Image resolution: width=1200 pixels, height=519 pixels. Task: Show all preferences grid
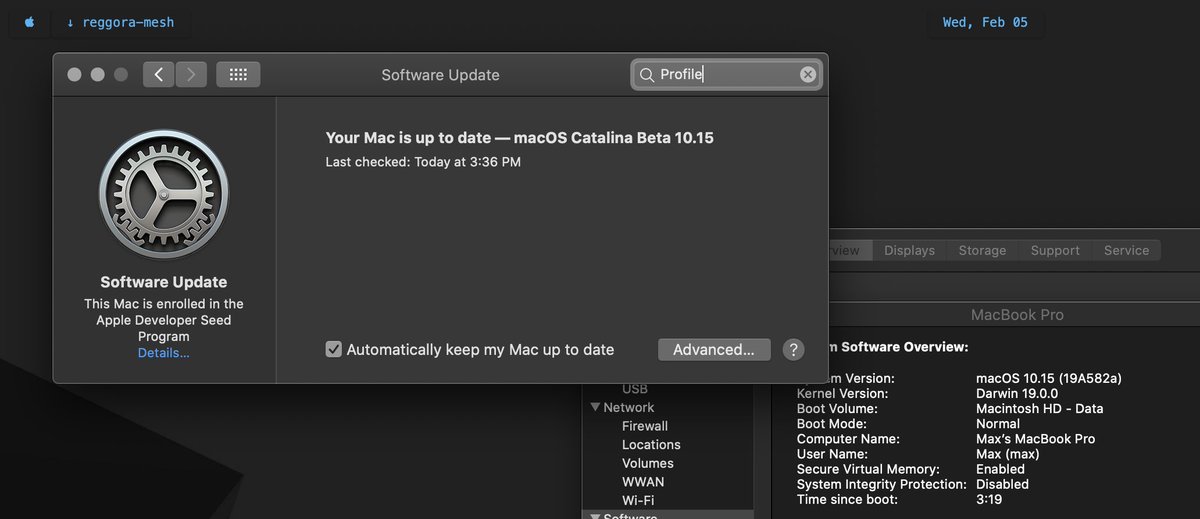238,75
